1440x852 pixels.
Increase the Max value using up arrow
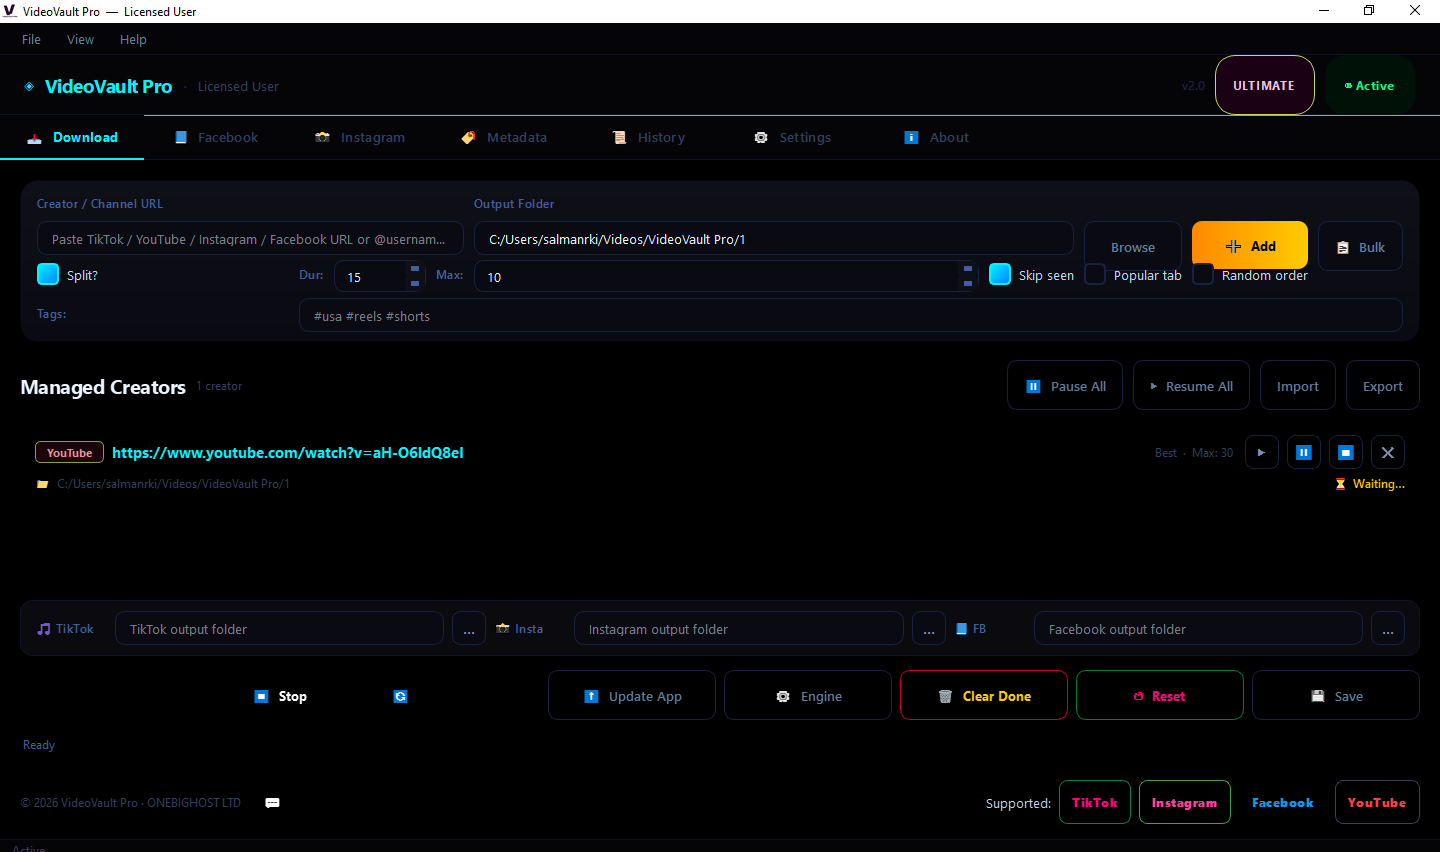coord(968,268)
